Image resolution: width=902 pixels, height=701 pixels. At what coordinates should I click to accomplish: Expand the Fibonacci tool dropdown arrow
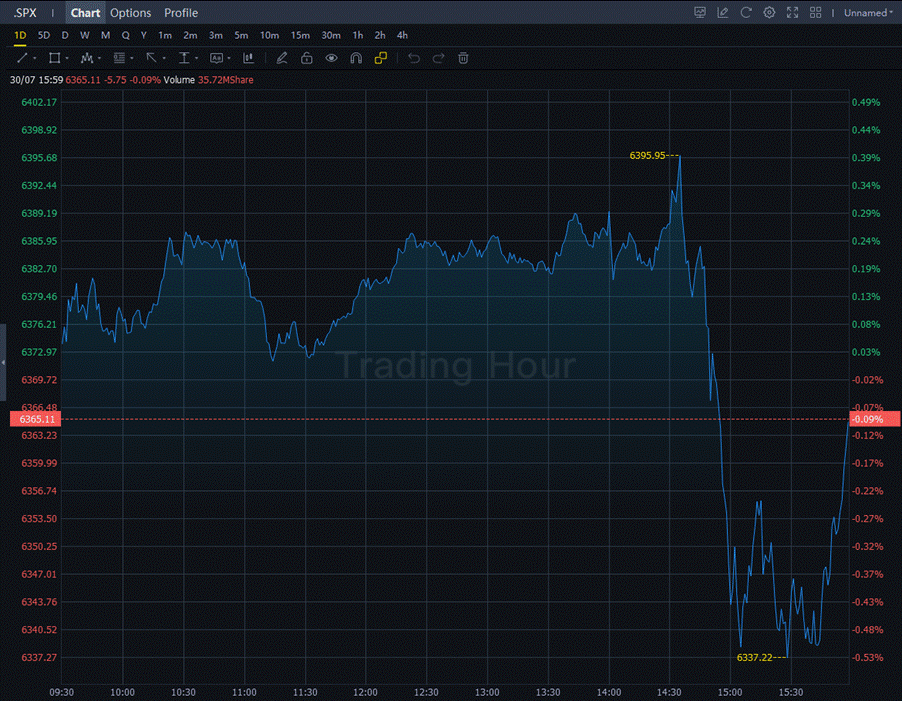tap(132, 59)
